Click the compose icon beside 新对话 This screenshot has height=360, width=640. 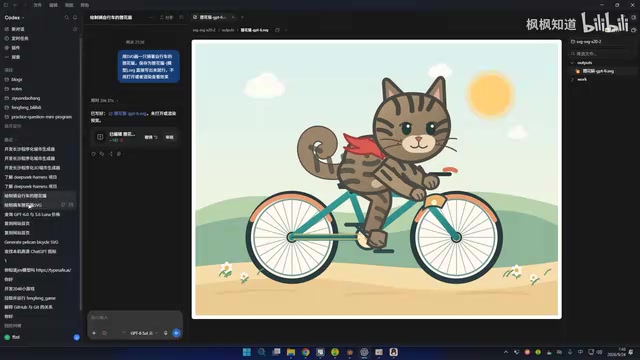(x=75, y=29)
